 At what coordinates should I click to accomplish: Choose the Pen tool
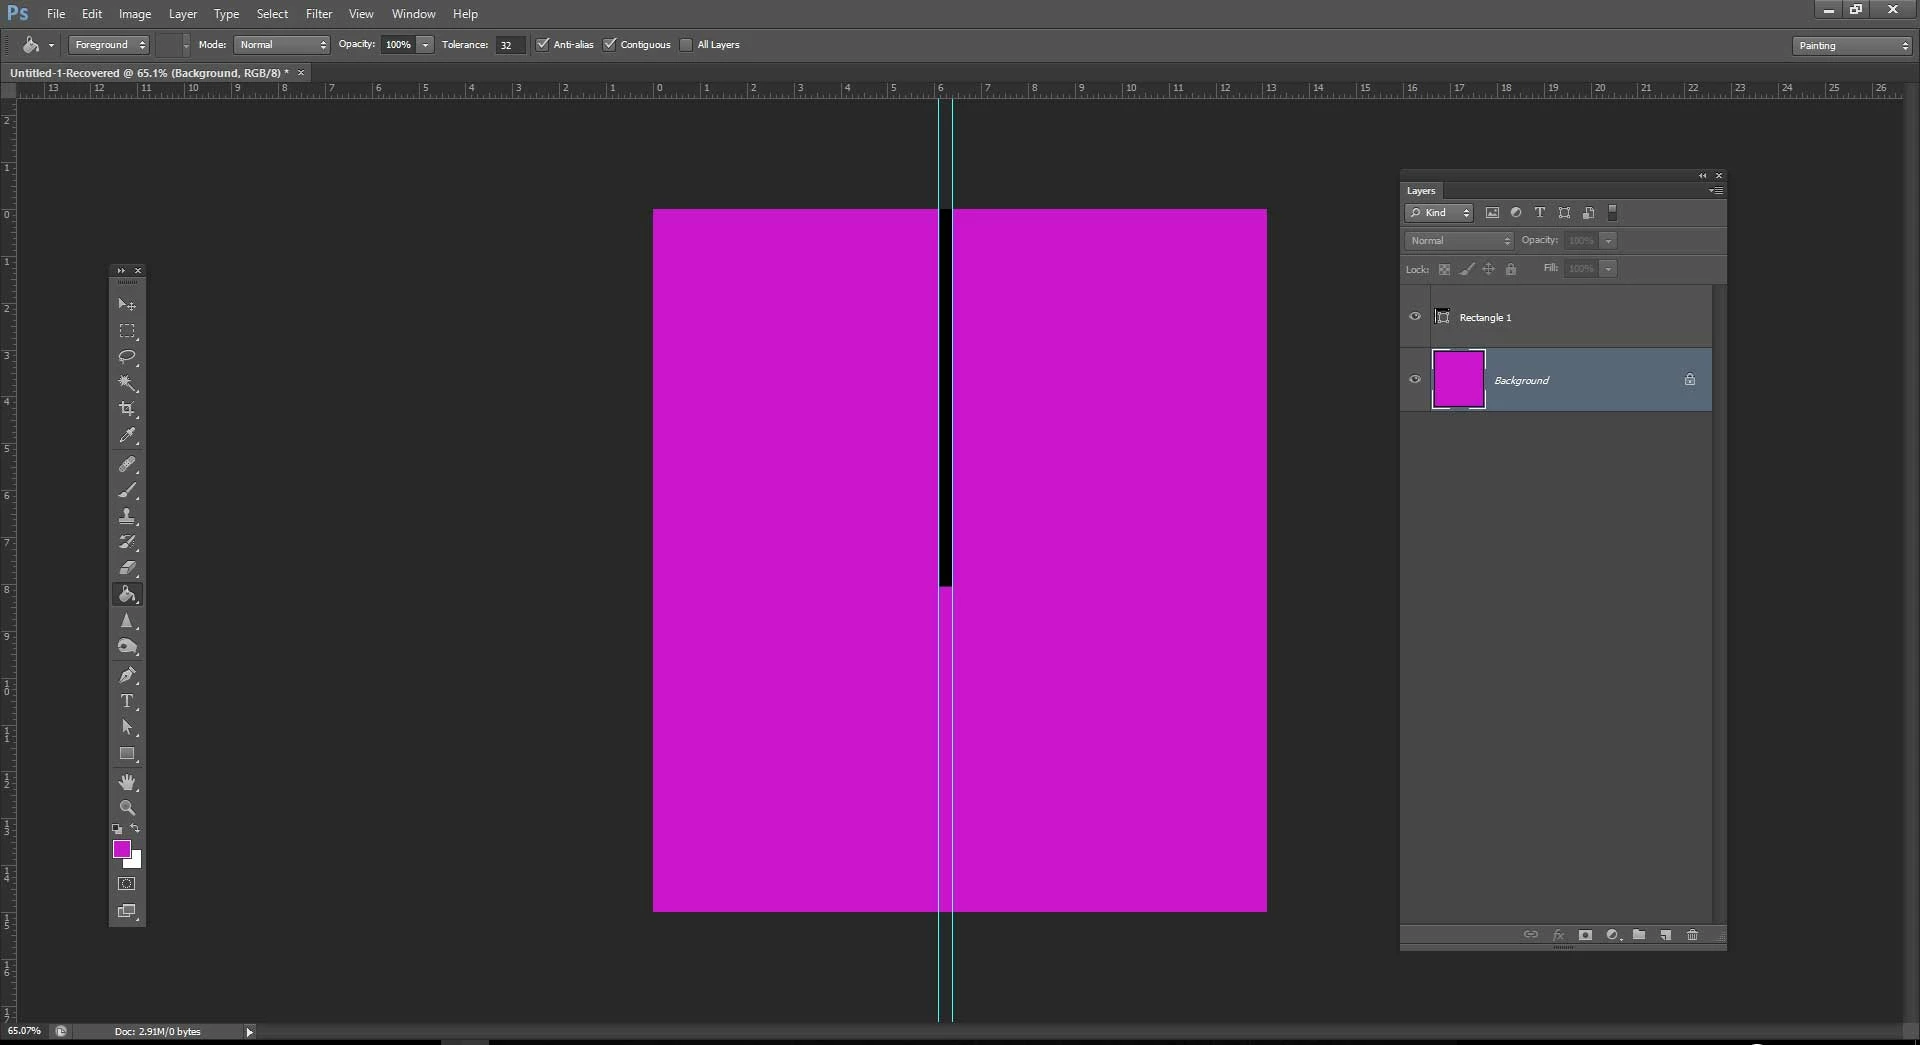(127, 675)
